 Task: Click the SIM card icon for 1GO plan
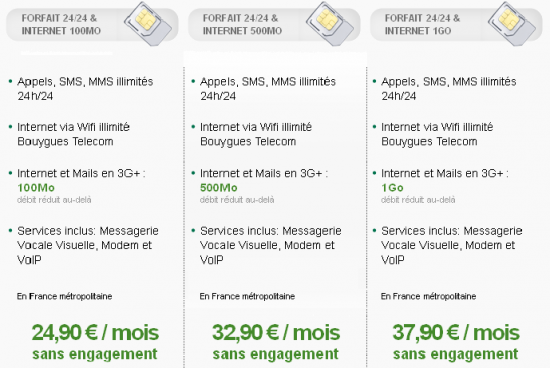click(512, 24)
